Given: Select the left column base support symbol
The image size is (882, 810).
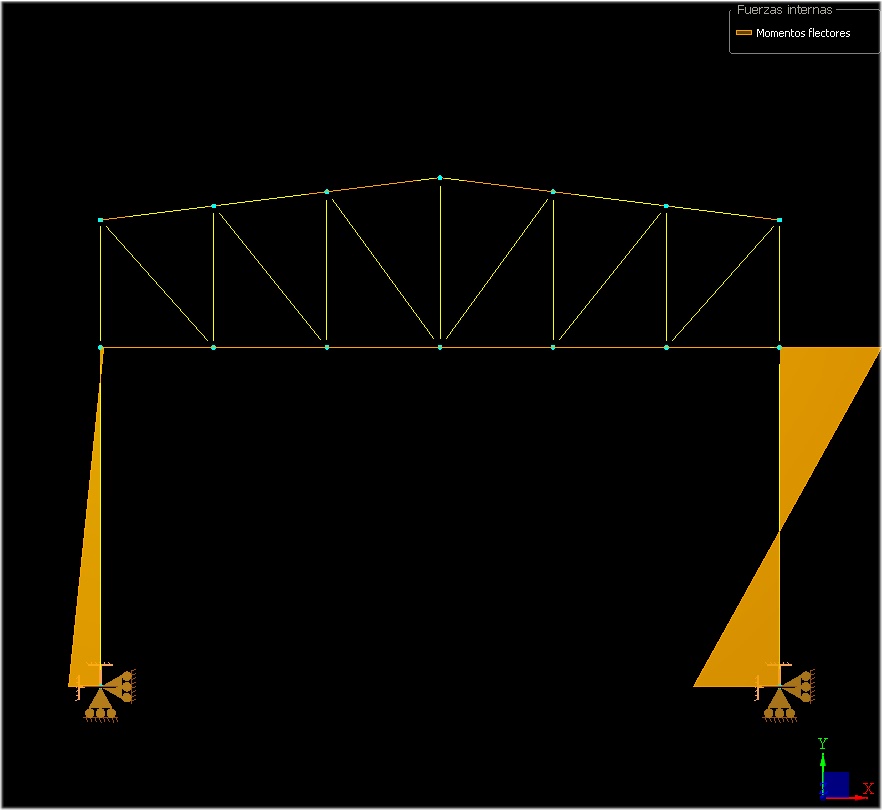Looking at the screenshot, I should point(105,693).
